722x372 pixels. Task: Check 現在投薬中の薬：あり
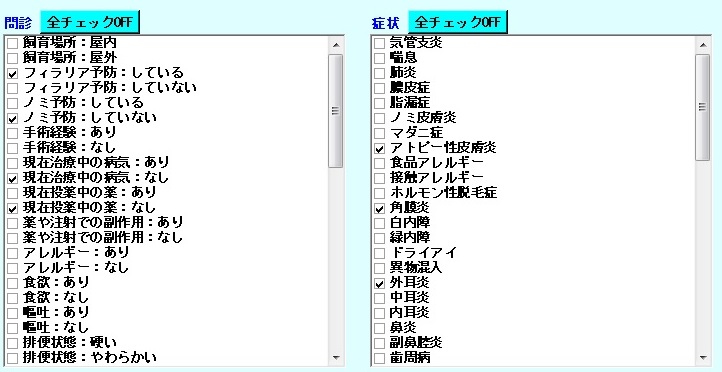pyautogui.click(x=13, y=193)
